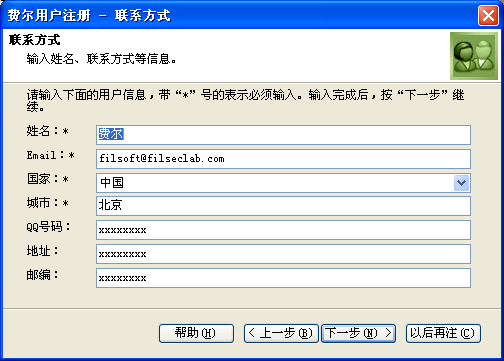
Task: Click the Email field containing filsoft@filseclab.com
Action: (283, 159)
